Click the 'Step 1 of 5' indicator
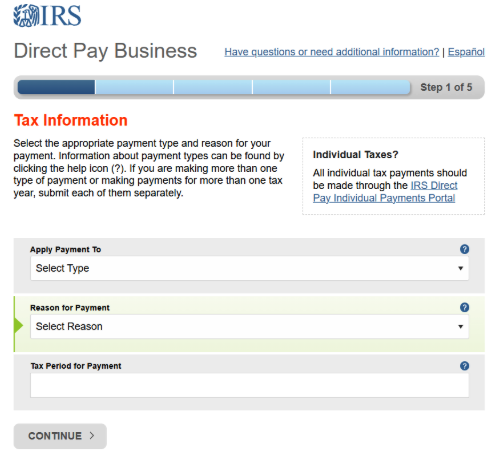Viewport: 489px width, 470px height. (x=446, y=87)
